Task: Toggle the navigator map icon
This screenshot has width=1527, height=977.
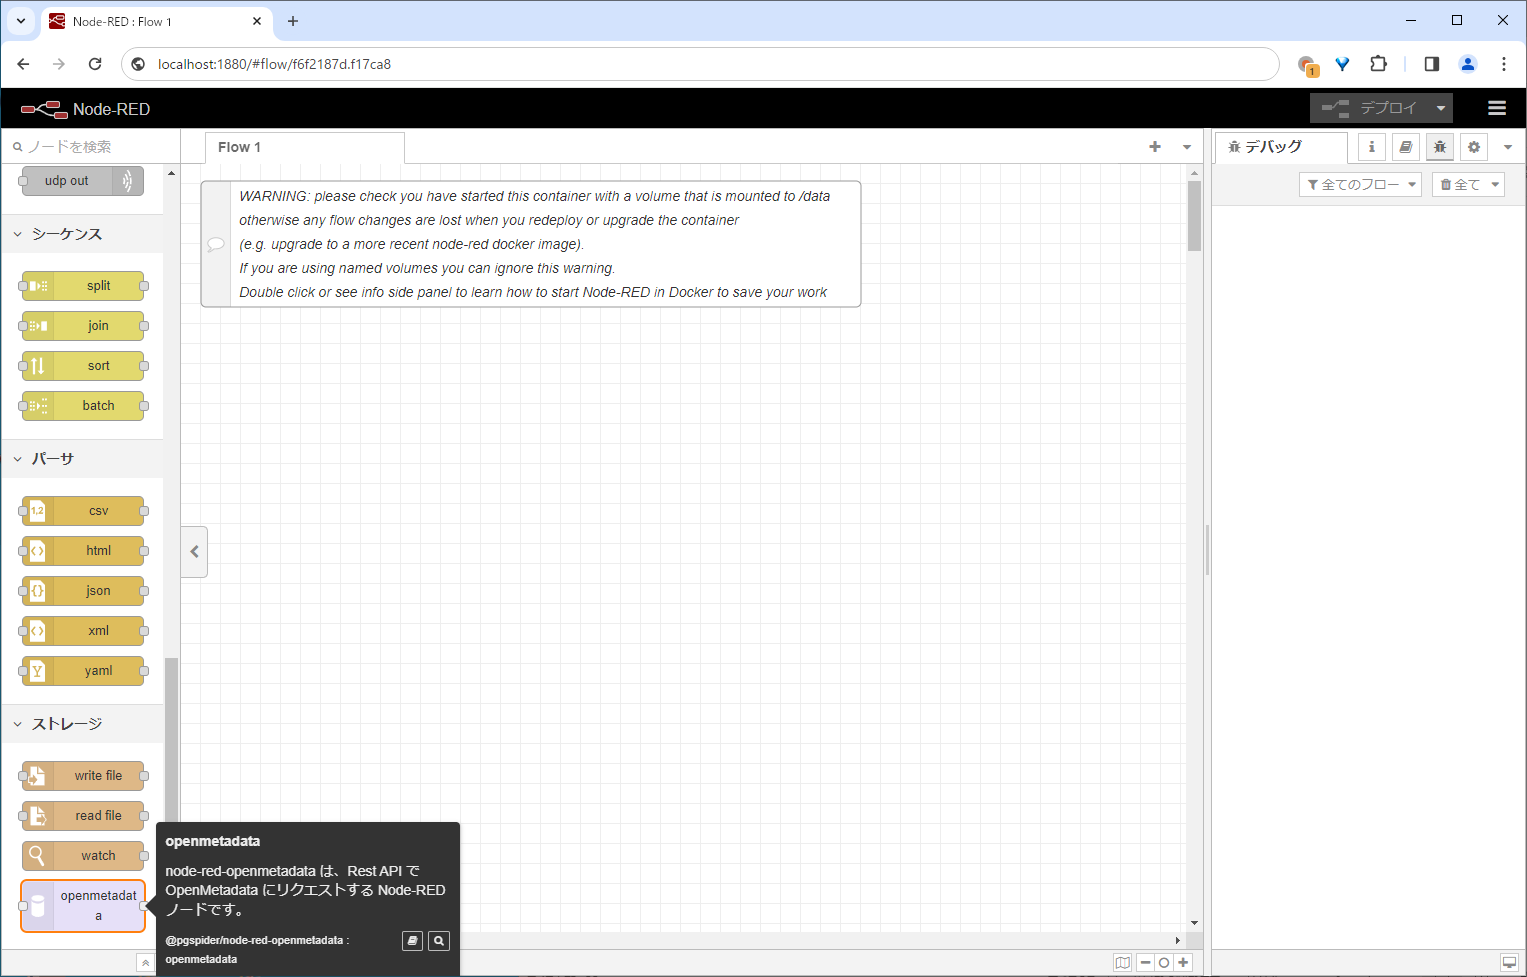Action: pos(1123,962)
